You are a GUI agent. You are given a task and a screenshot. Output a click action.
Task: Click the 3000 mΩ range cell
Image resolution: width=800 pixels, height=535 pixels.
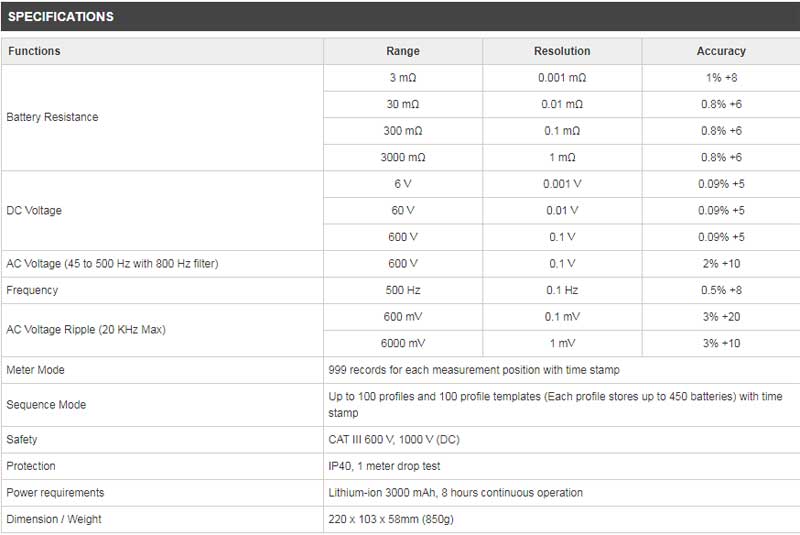[403, 158]
